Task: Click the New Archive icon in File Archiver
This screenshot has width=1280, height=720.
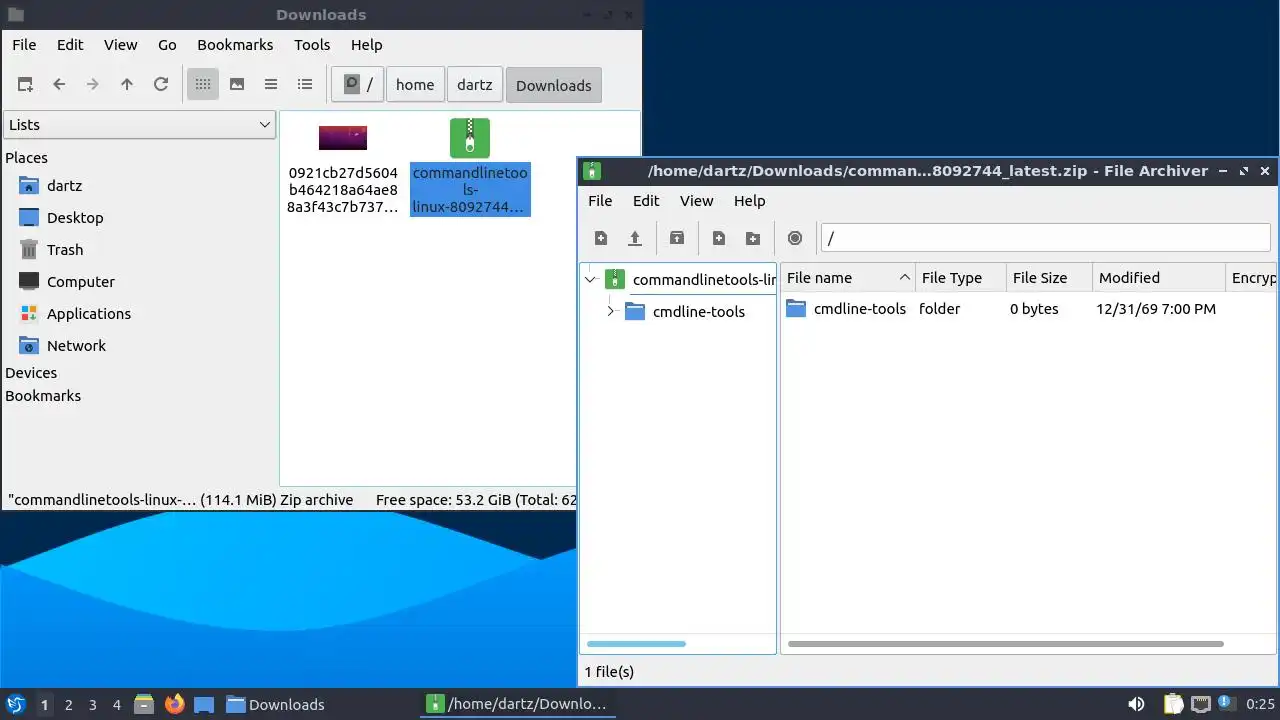Action: click(x=601, y=238)
